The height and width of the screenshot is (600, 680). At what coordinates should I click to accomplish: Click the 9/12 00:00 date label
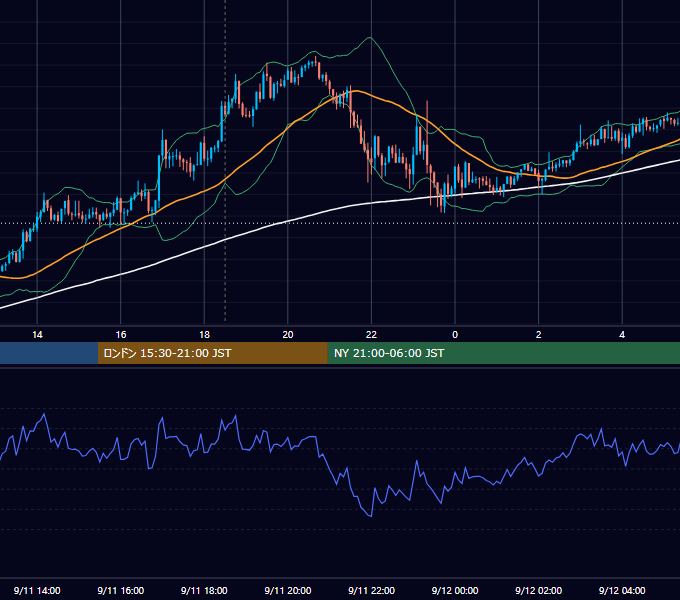[x=455, y=590]
